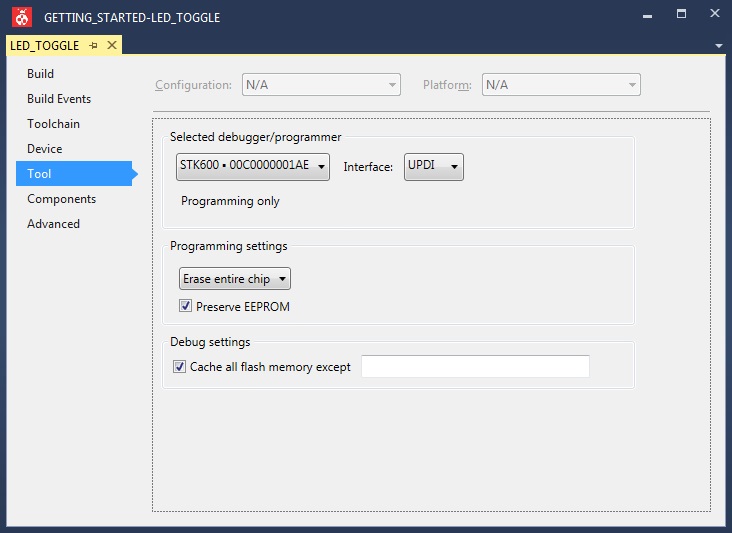The height and width of the screenshot is (533, 732).
Task: Open the Erase entire chip dropdown
Action: pyautogui.click(x=235, y=279)
